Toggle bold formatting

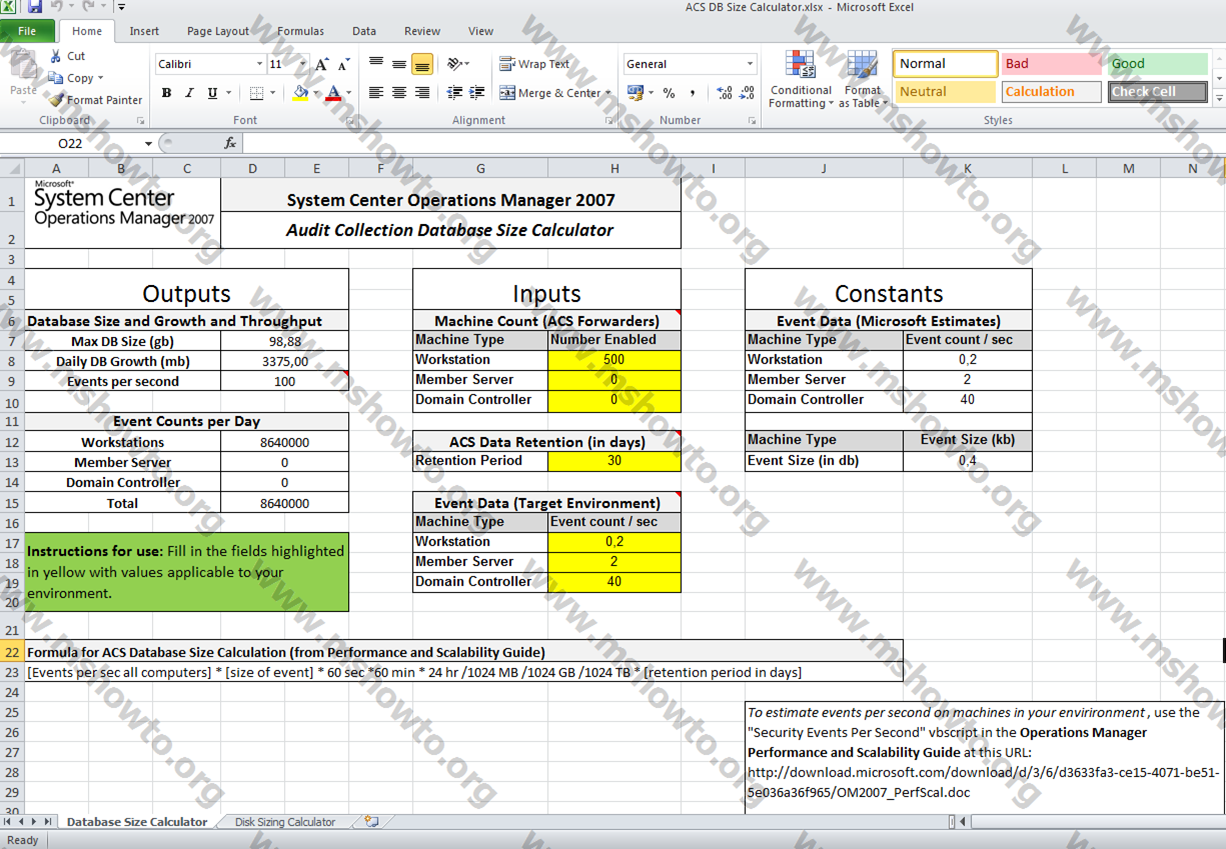coord(166,93)
